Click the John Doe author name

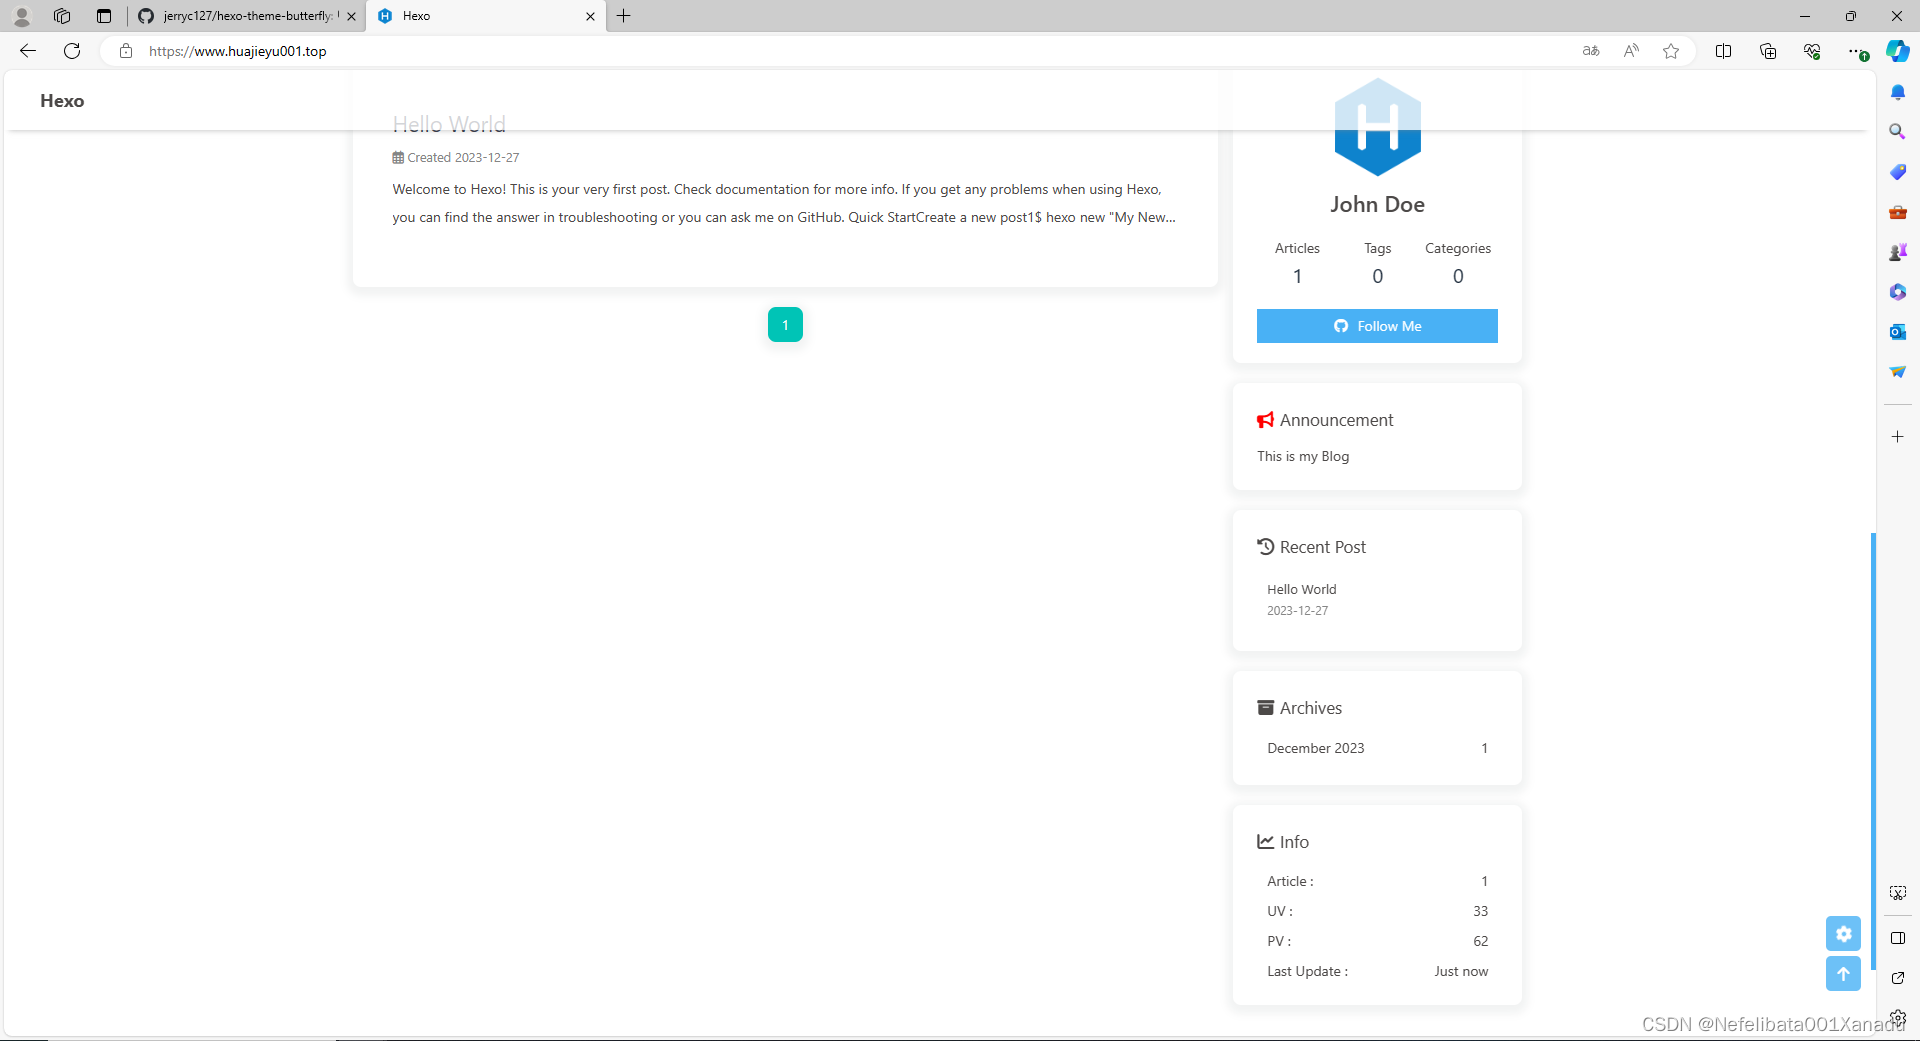coord(1377,204)
